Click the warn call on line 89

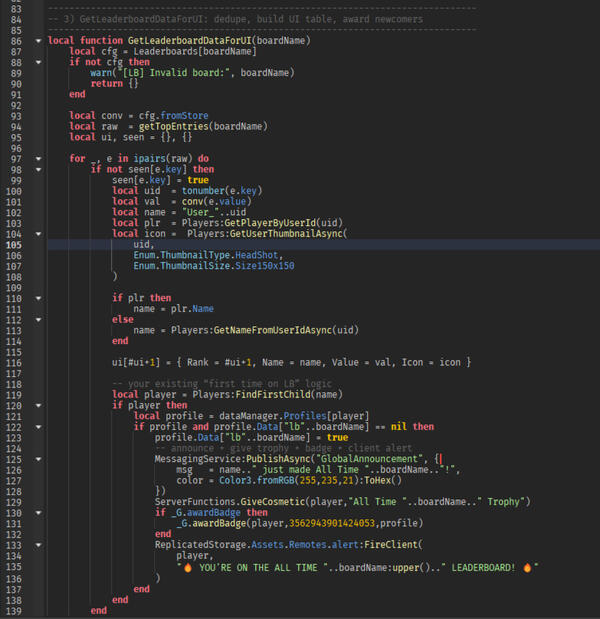pos(101,73)
